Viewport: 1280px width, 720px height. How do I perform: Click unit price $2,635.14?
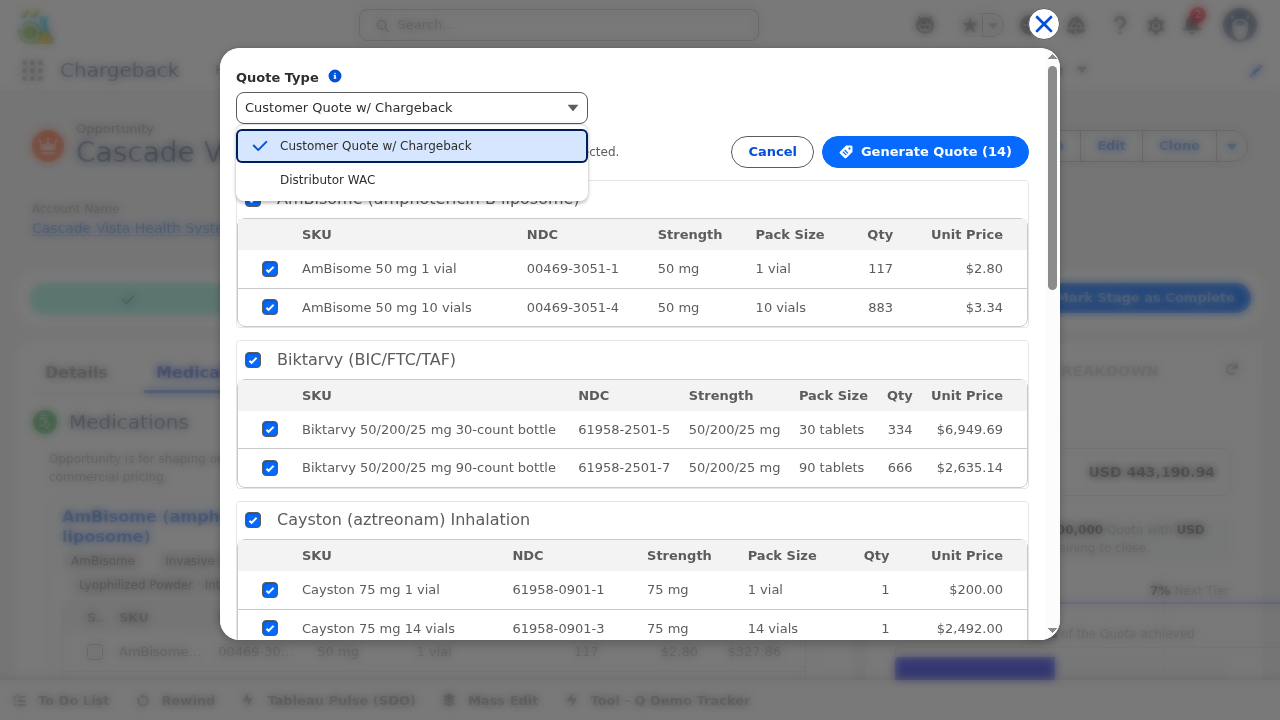coord(970,468)
